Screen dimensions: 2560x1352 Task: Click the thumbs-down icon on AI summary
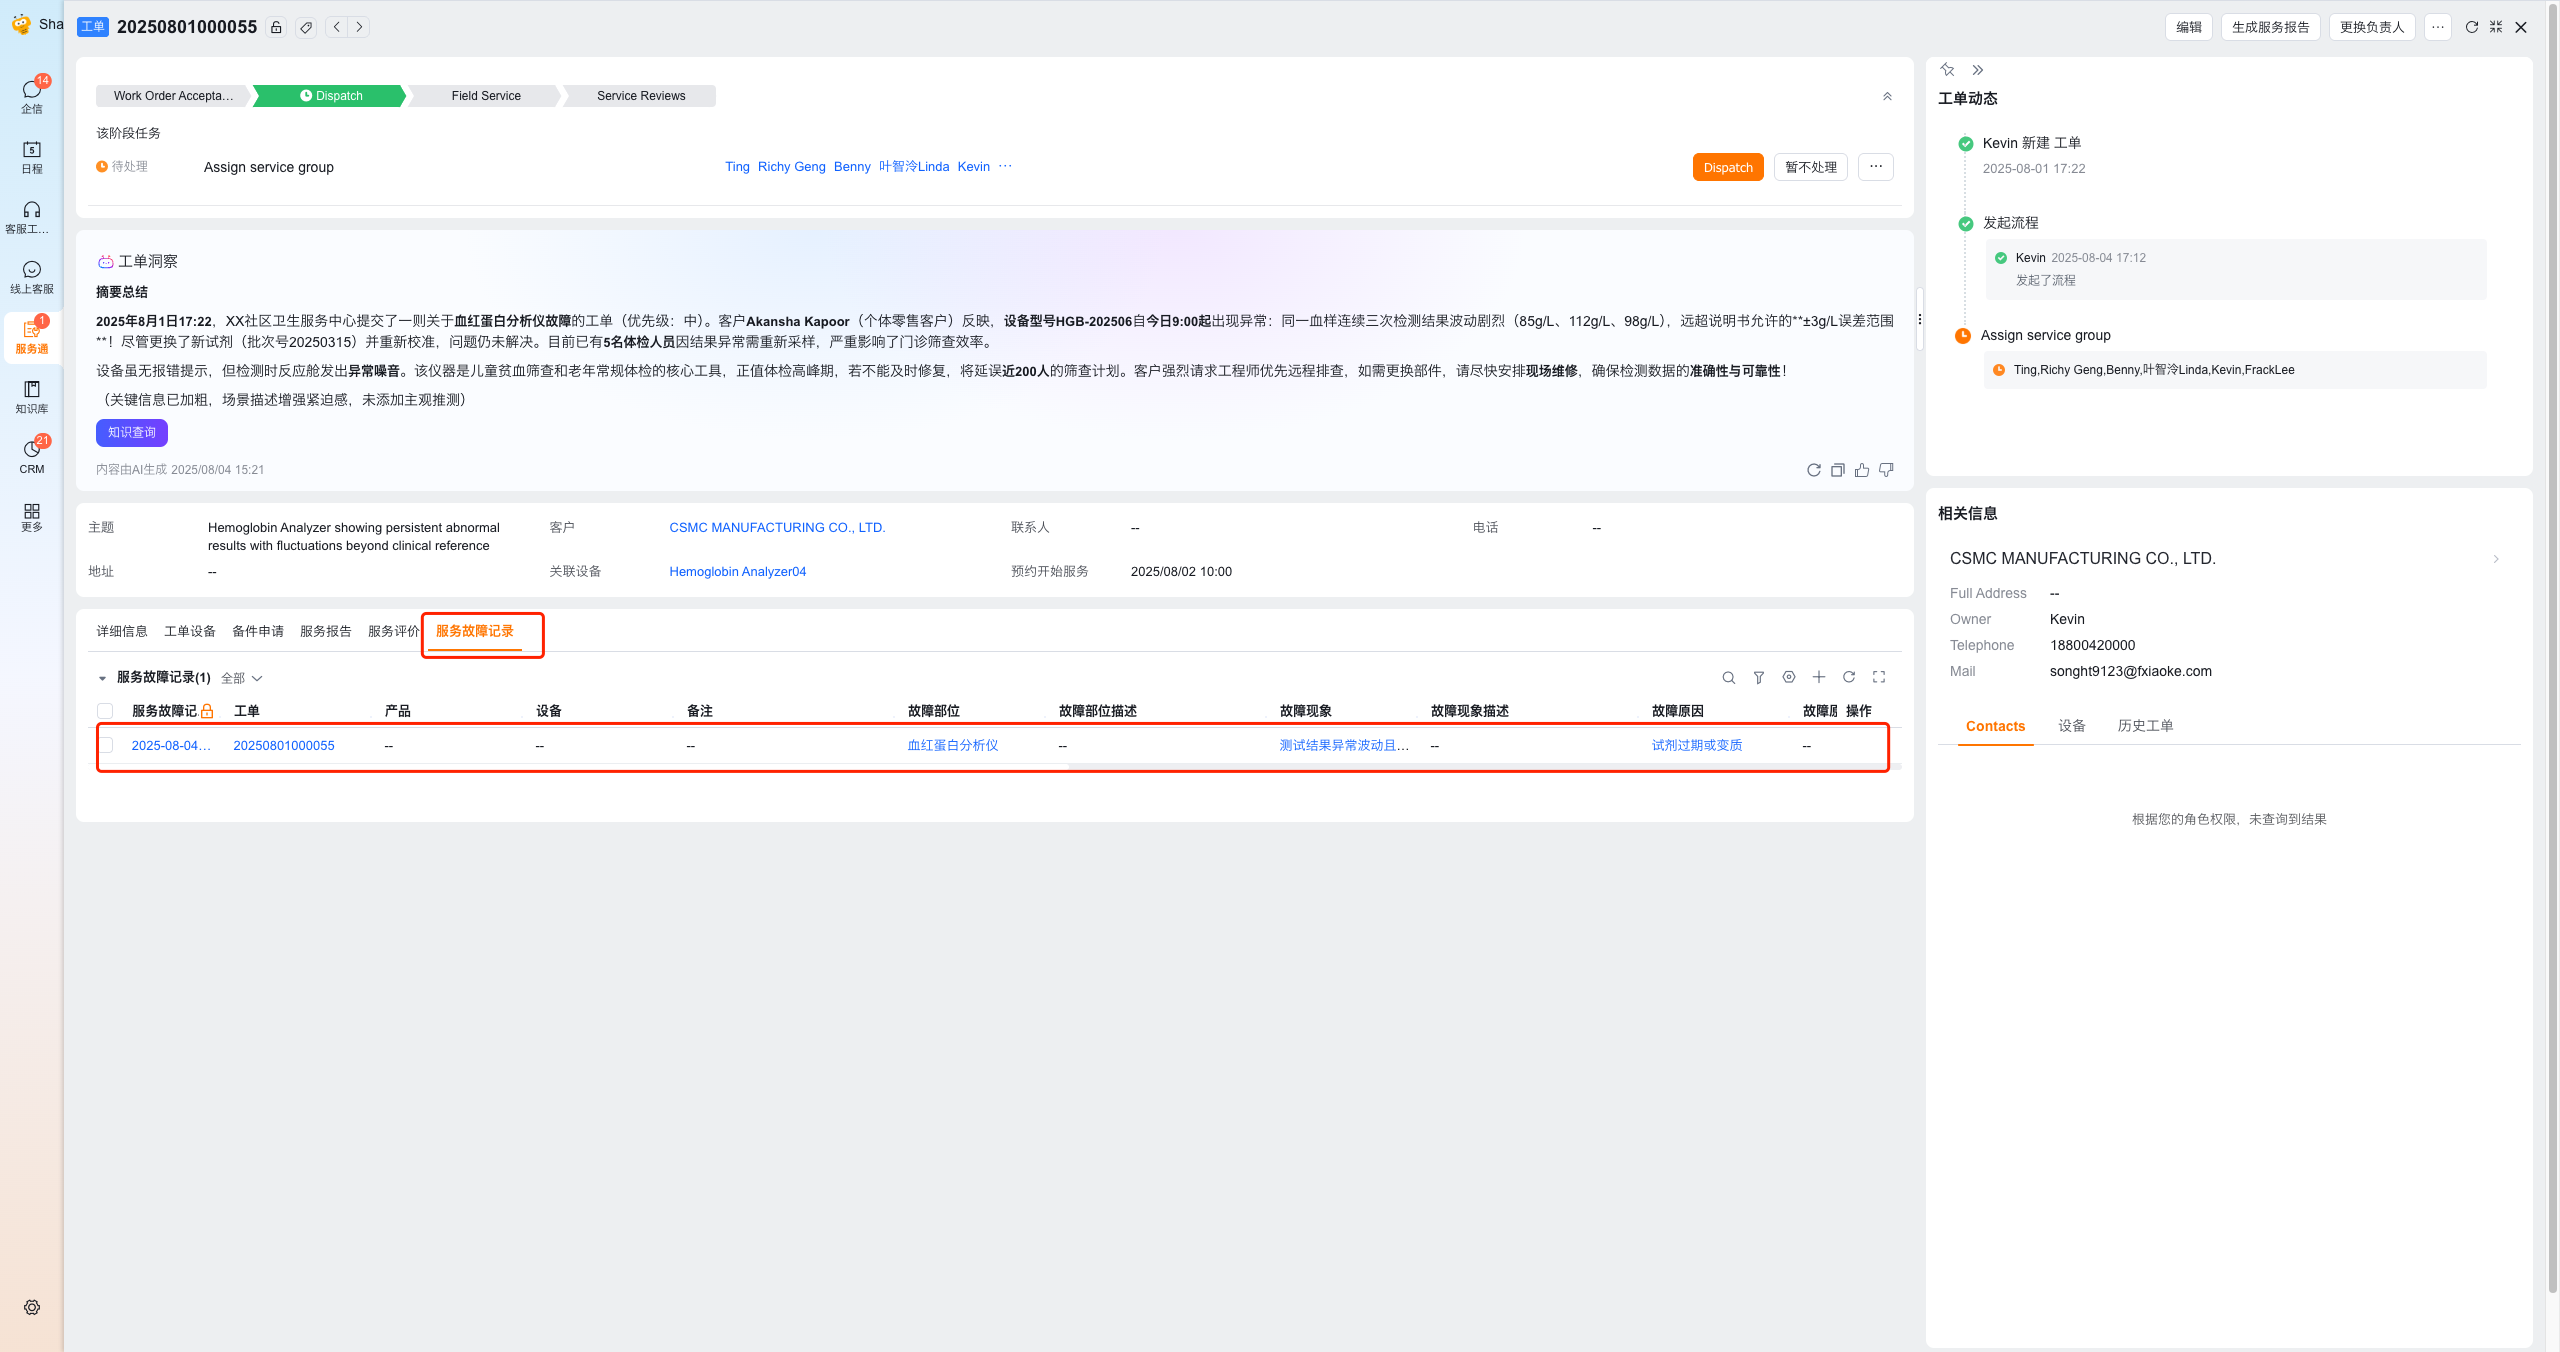pos(1886,470)
